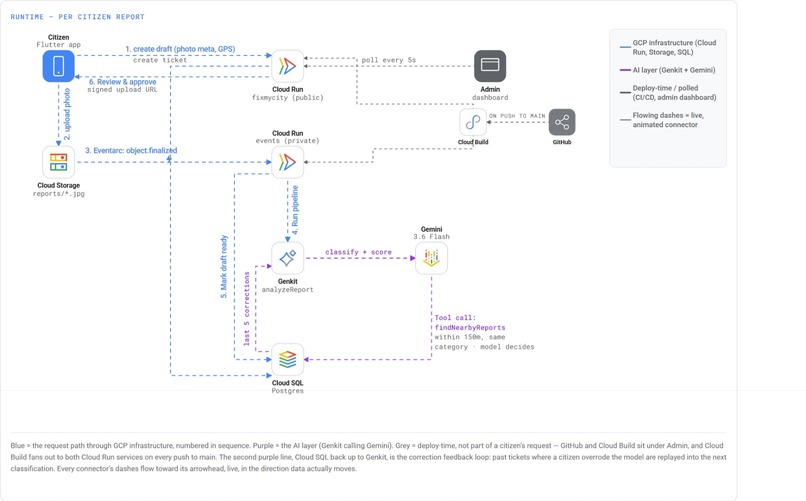Click the 'last 5 corrections' vertical label
This screenshot has height=501, width=806.
[x=247, y=308]
